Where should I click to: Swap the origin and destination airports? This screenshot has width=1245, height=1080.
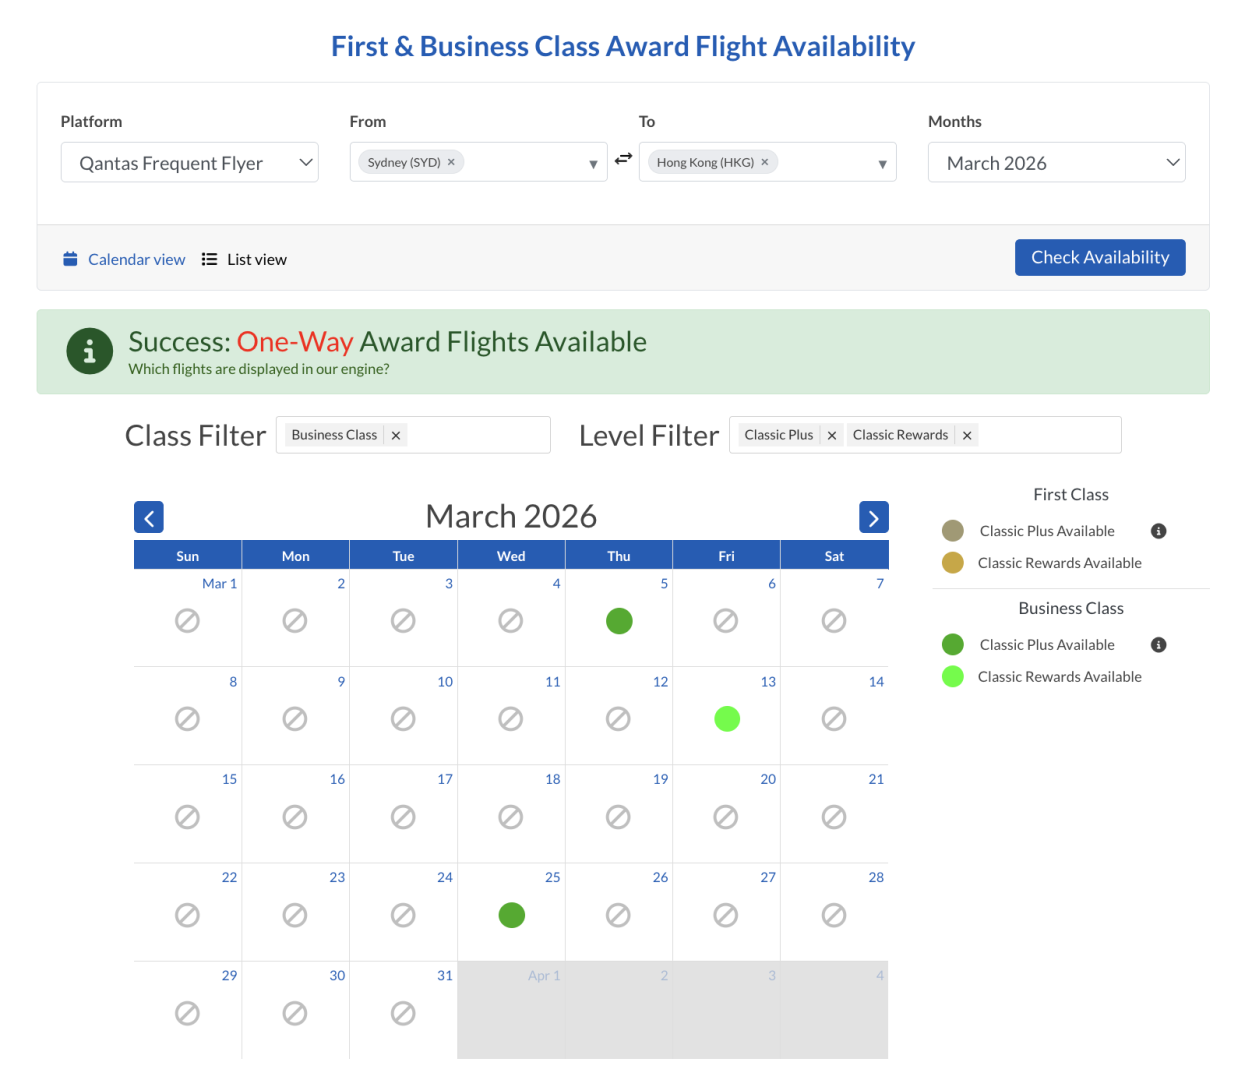tap(623, 159)
